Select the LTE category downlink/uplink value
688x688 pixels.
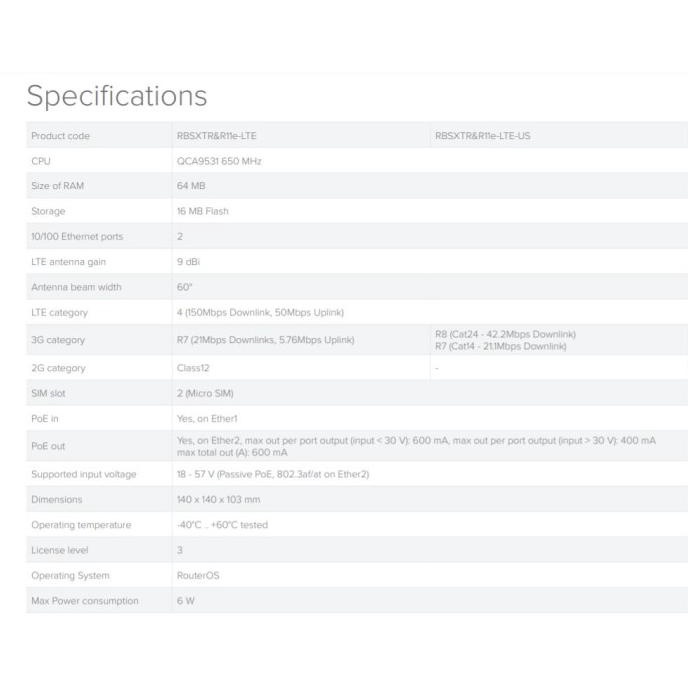260,313
